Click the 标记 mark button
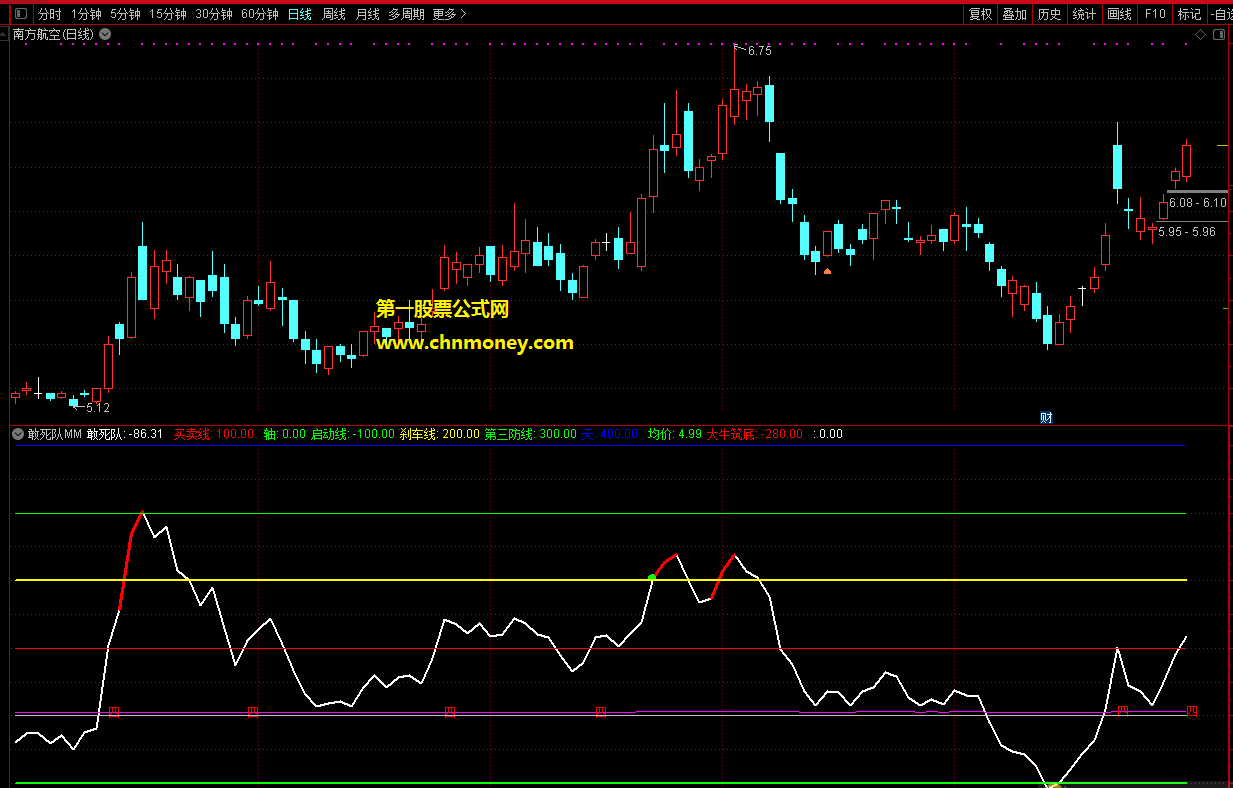The width and height of the screenshot is (1233, 788). coord(1189,14)
